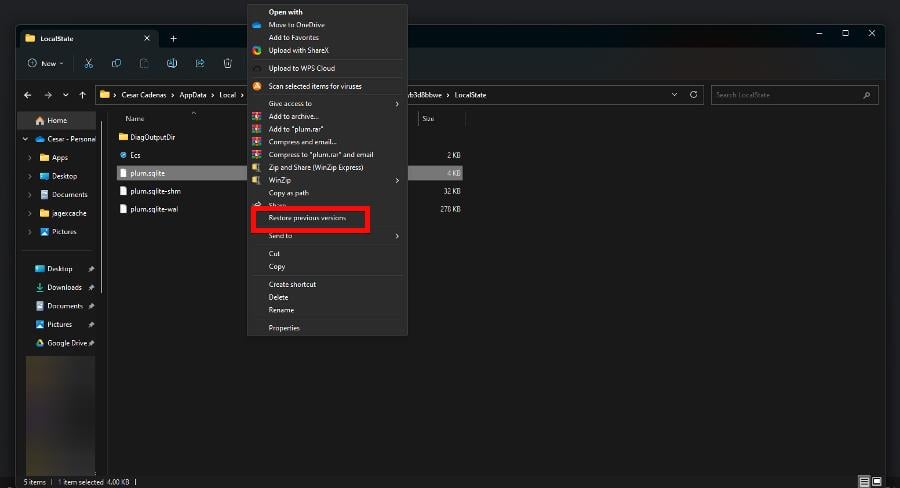
Task: Open Home in the navigation pane
Action: (57, 121)
